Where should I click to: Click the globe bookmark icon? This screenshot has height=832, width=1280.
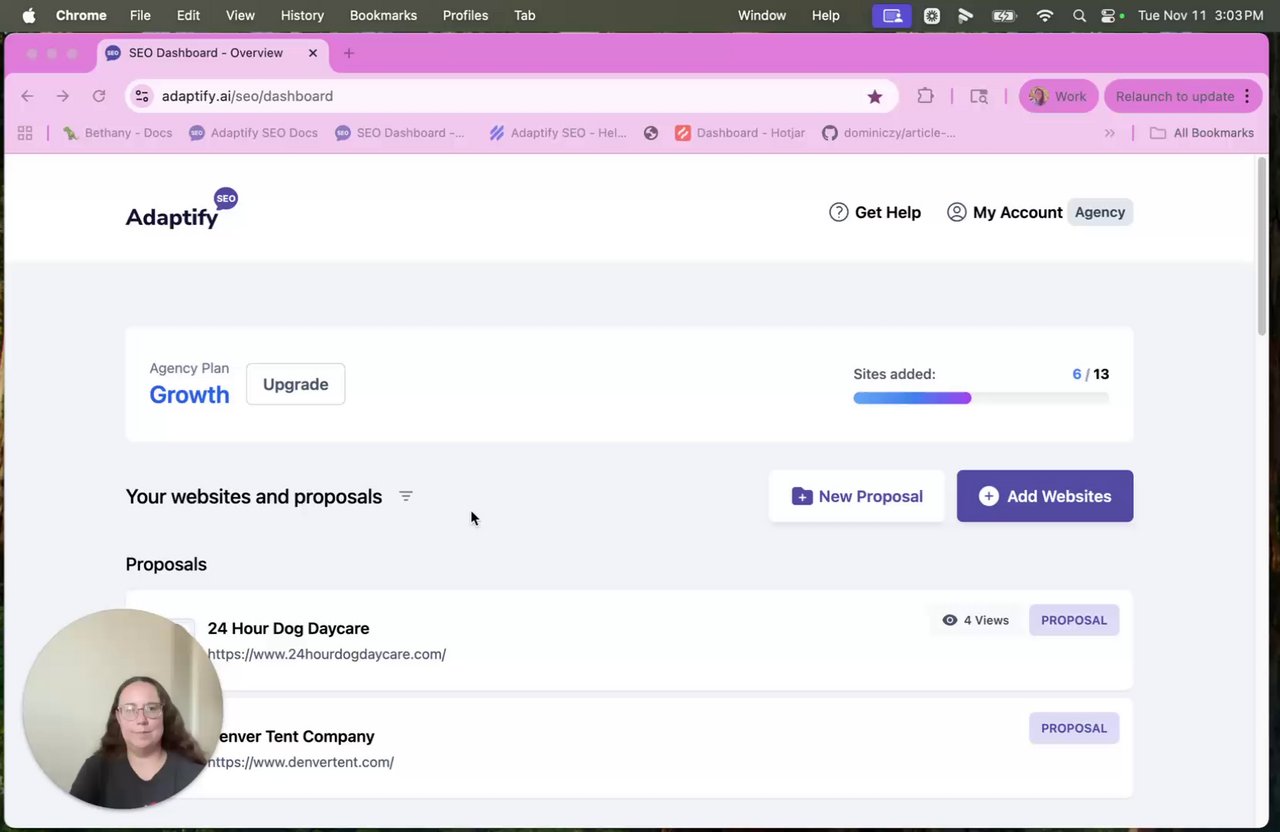[651, 133]
